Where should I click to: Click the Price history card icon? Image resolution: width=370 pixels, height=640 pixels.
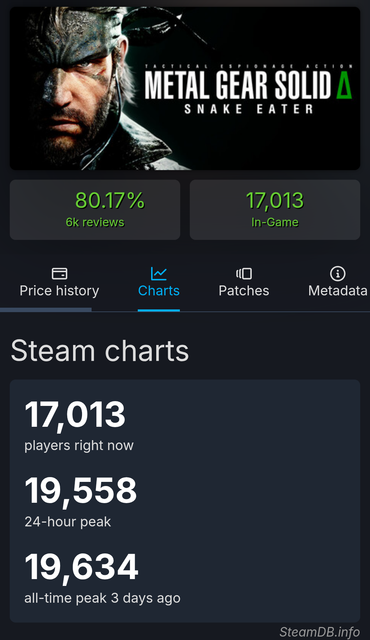pyautogui.click(x=60, y=273)
